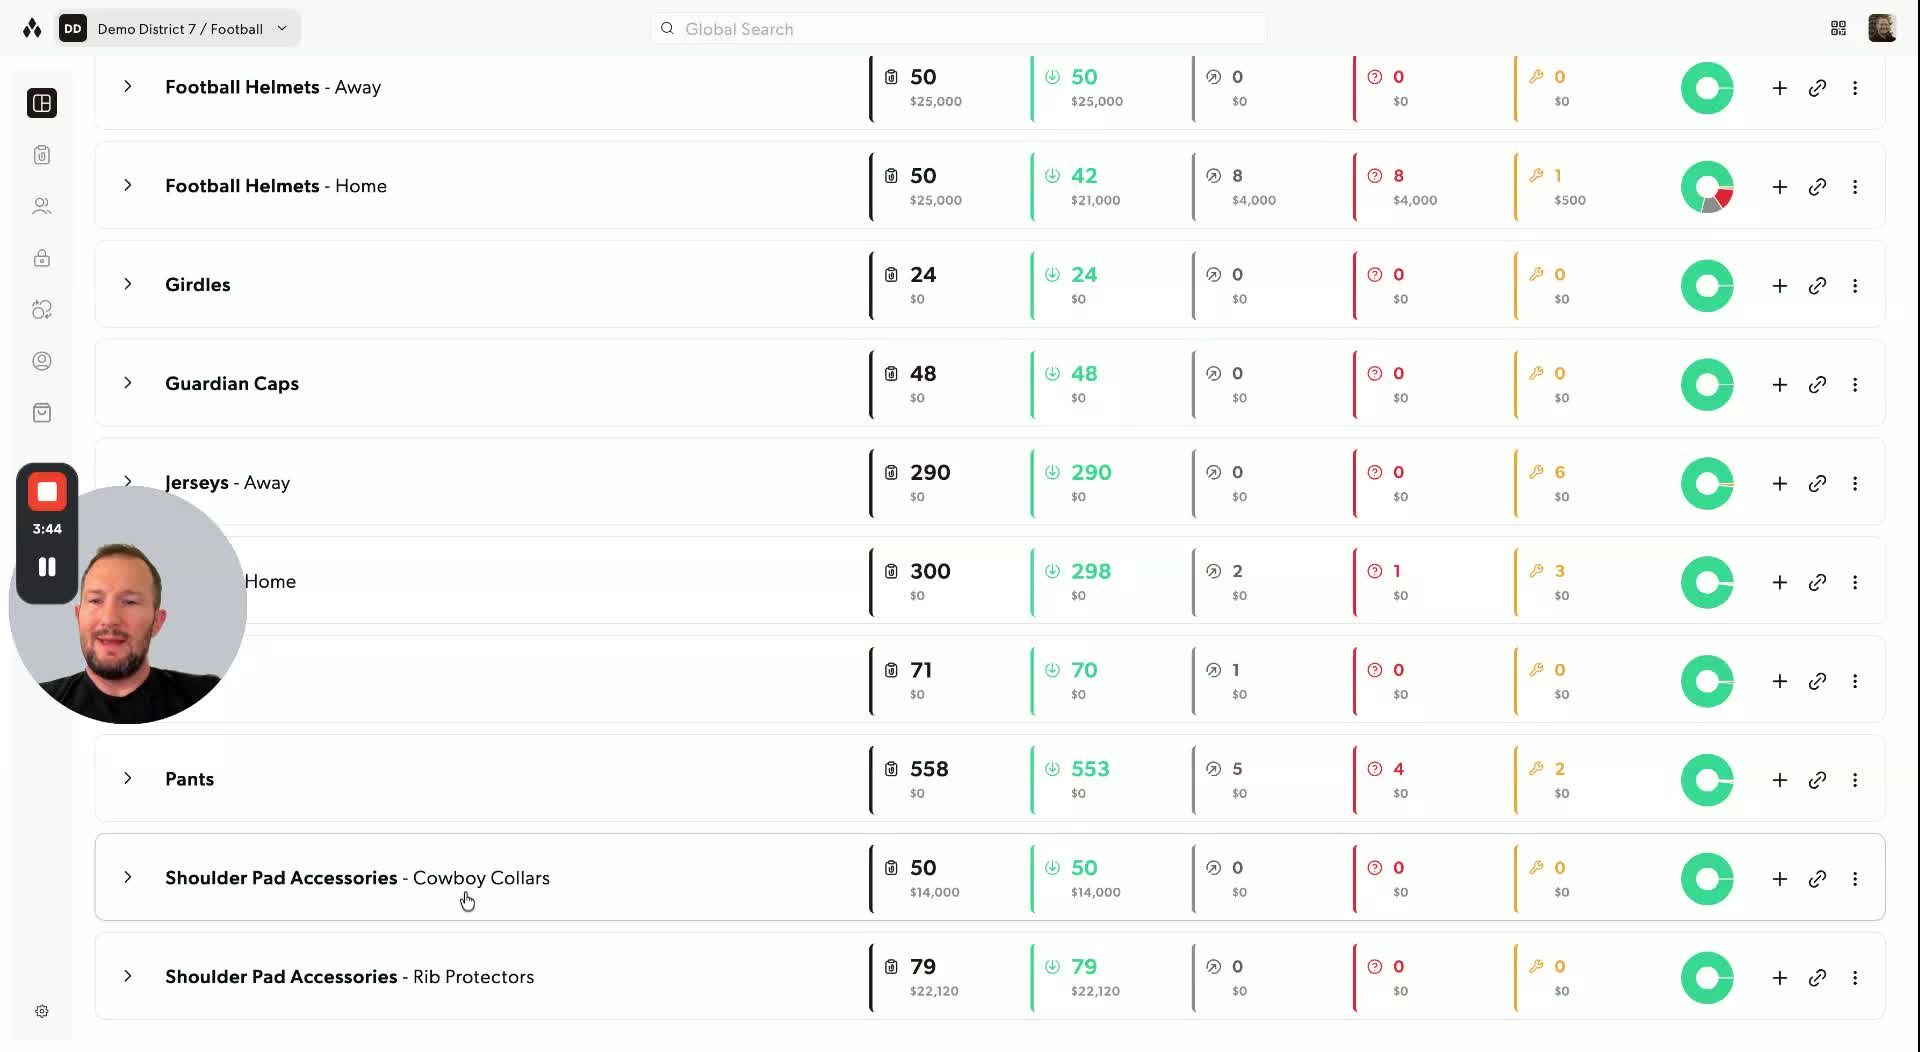
Task: Expand Shoulder Pad Accessories - Rib Protectors
Action: 128,977
